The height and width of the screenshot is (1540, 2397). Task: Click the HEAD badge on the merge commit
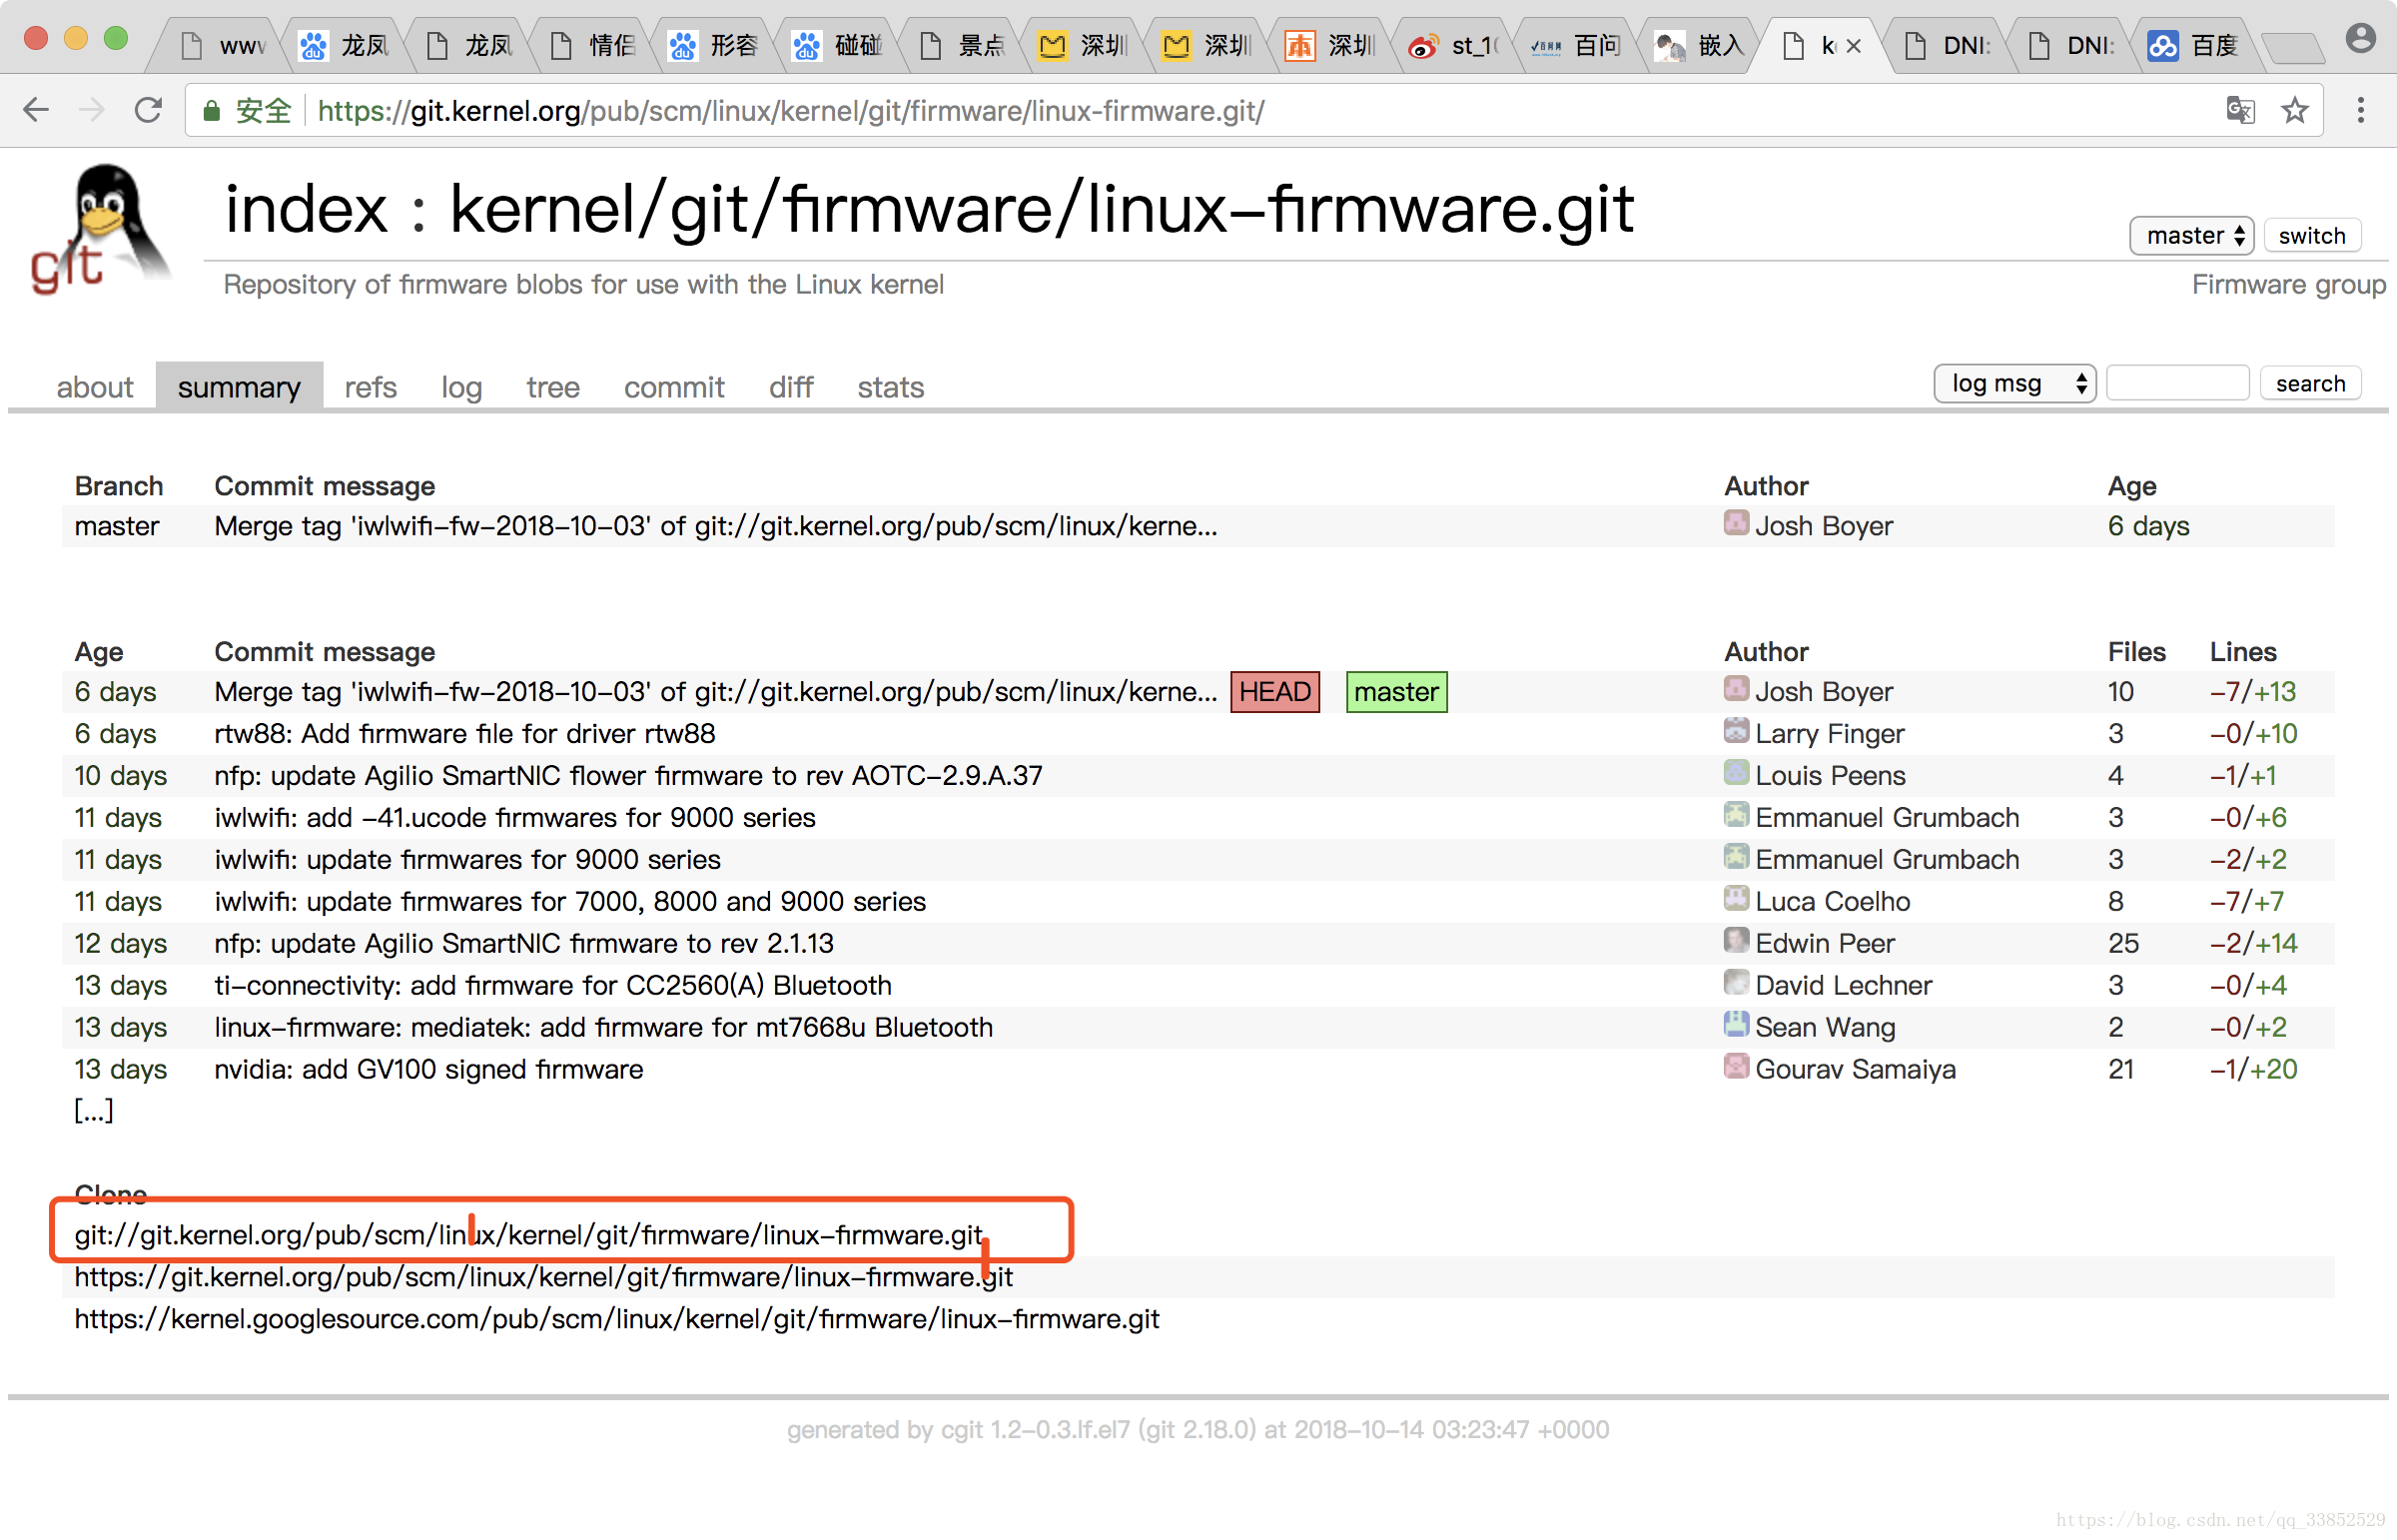point(1274,691)
